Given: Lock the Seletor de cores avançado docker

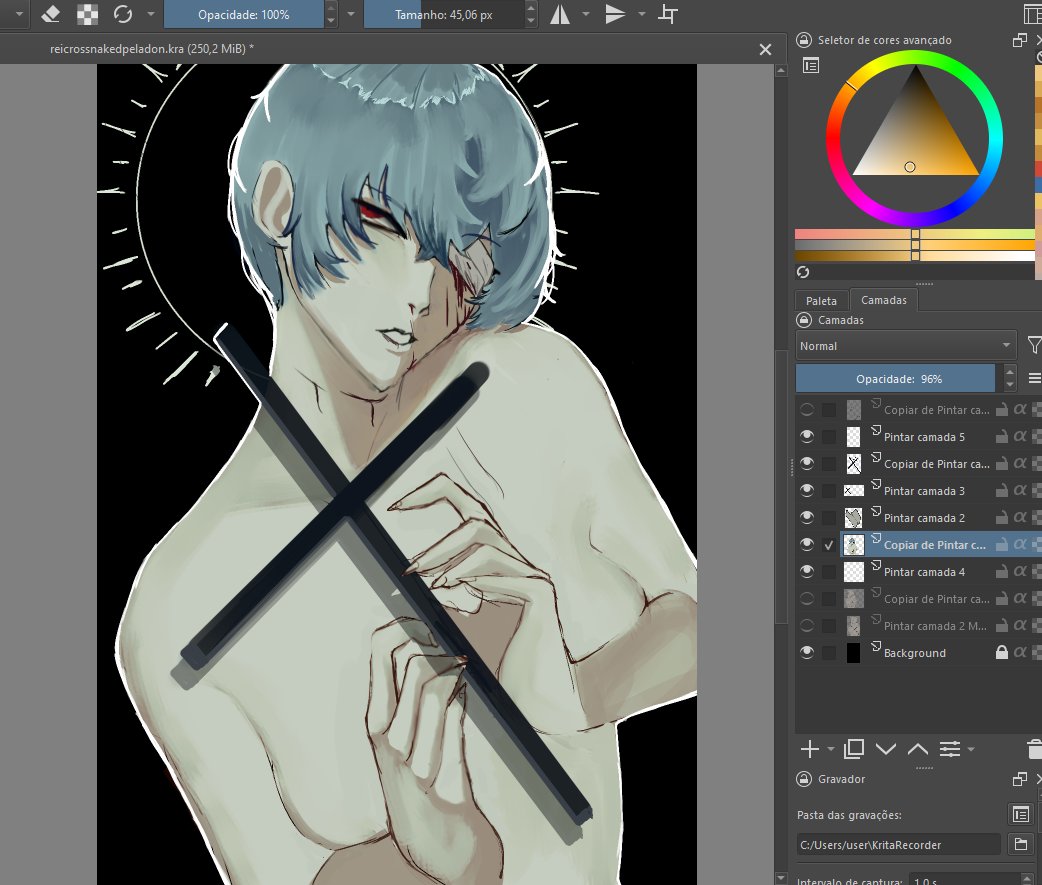Looking at the screenshot, I should pyautogui.click(x=804, y=40).
